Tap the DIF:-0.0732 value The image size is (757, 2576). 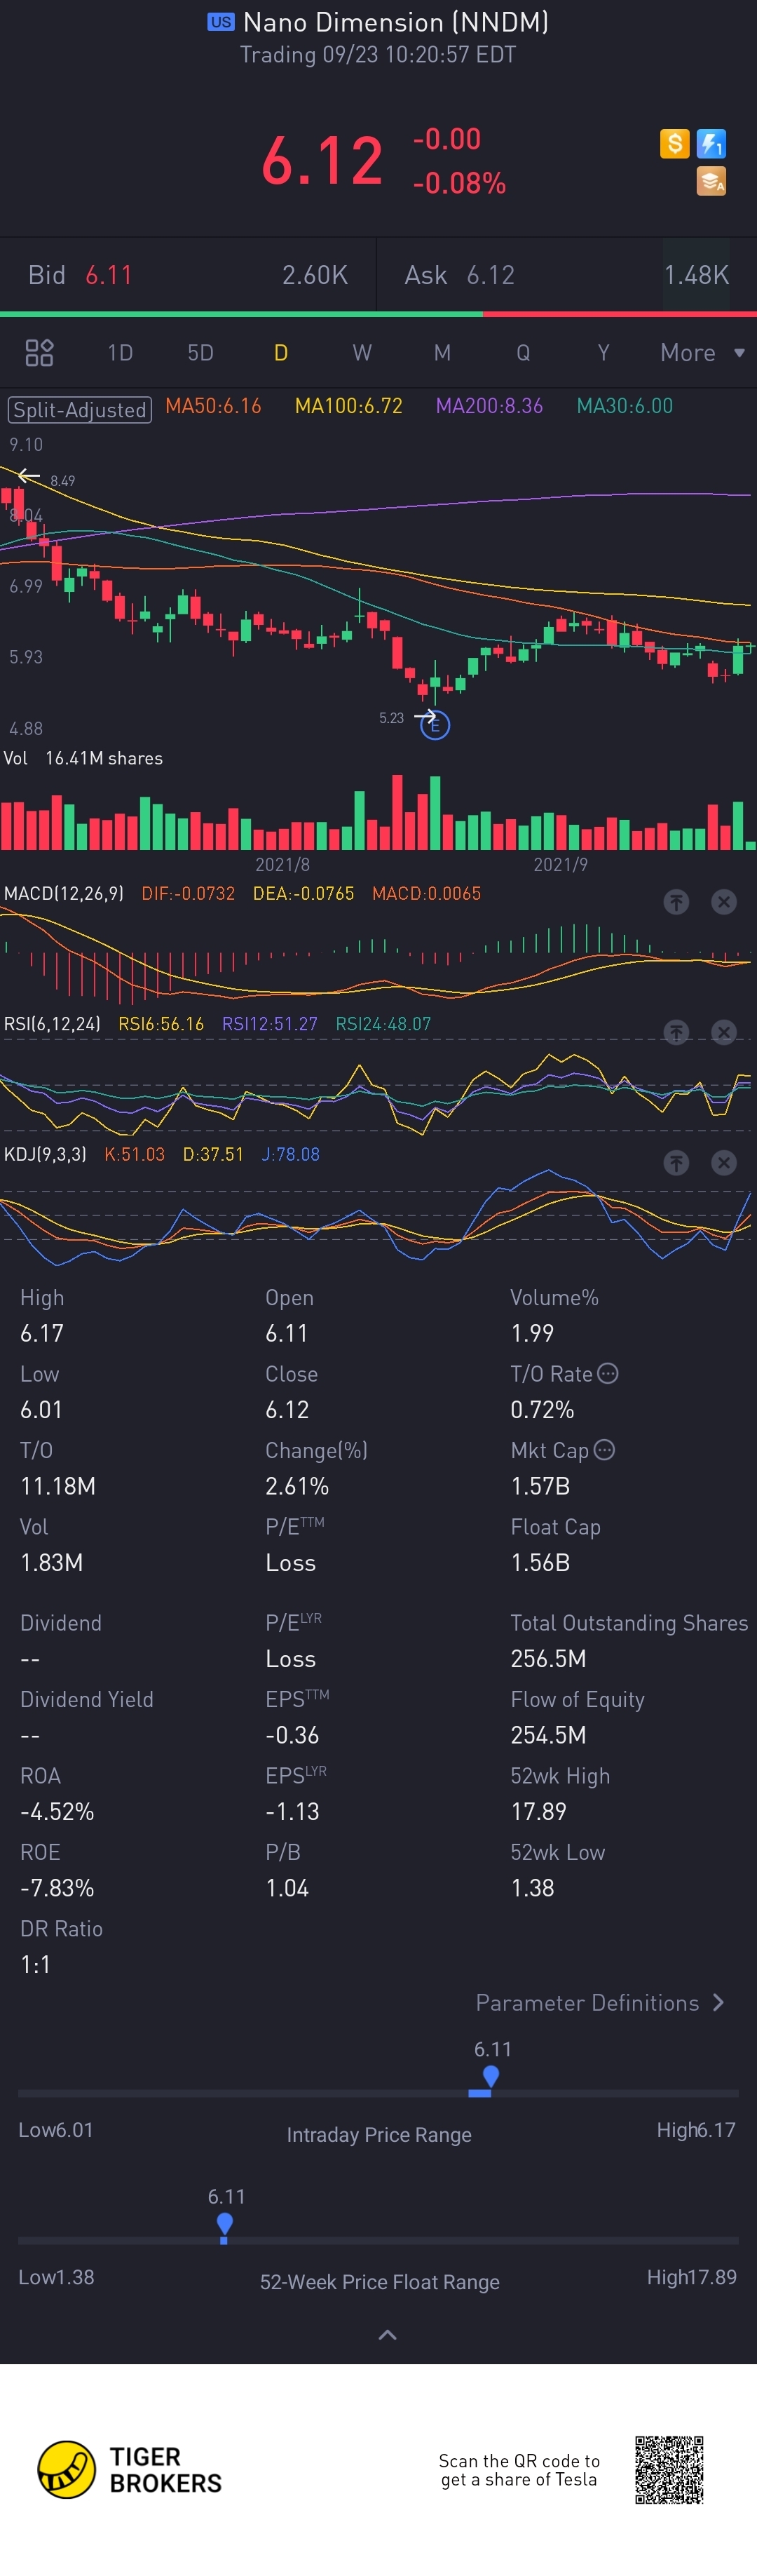point(188,893)
